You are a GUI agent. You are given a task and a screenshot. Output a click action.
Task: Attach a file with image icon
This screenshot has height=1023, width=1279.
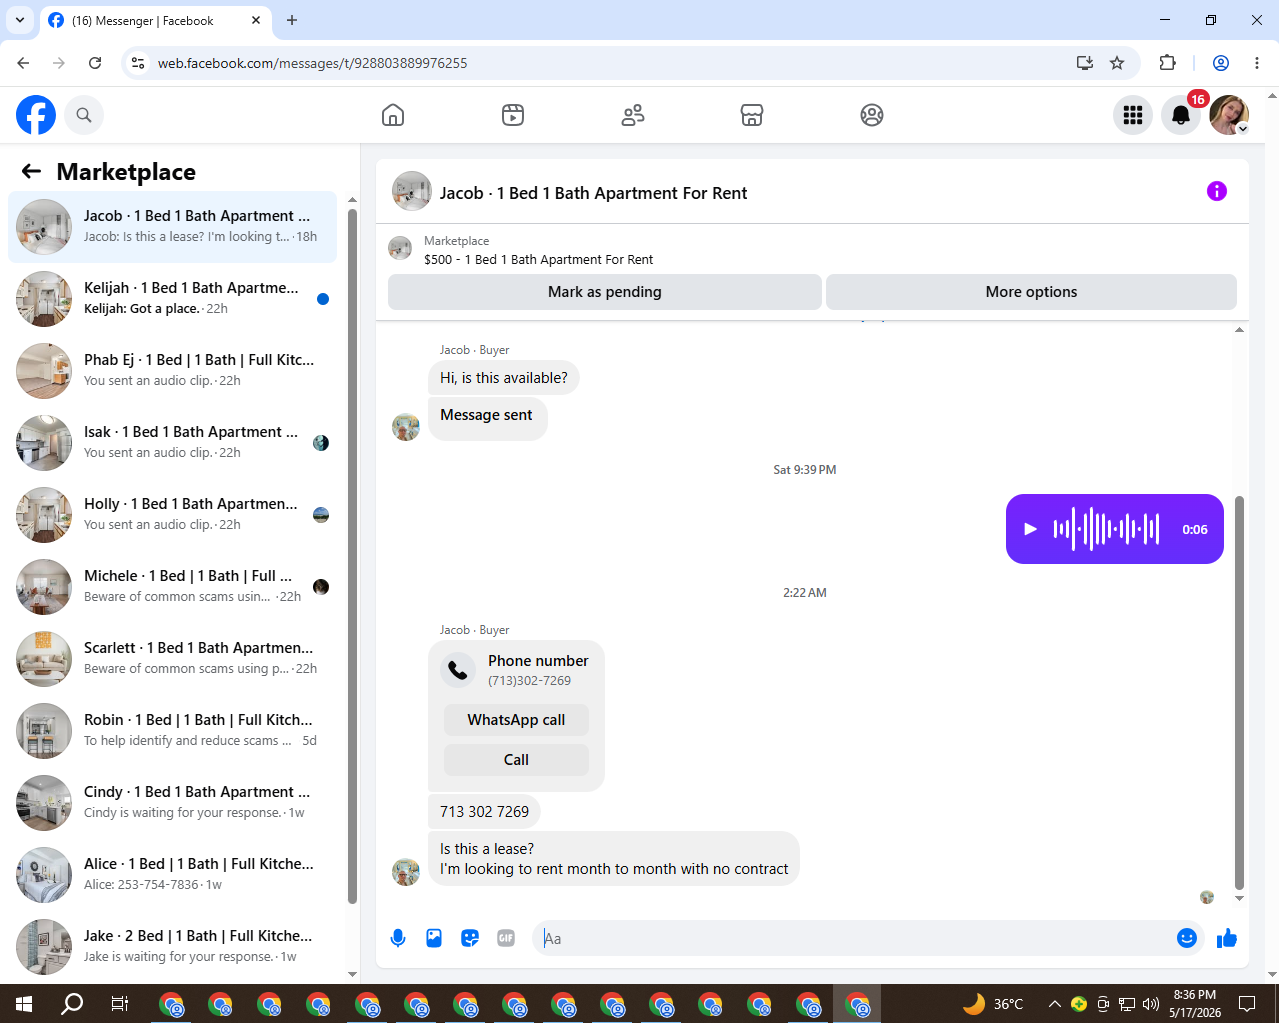pyautogui.click(x=434, y=938)
